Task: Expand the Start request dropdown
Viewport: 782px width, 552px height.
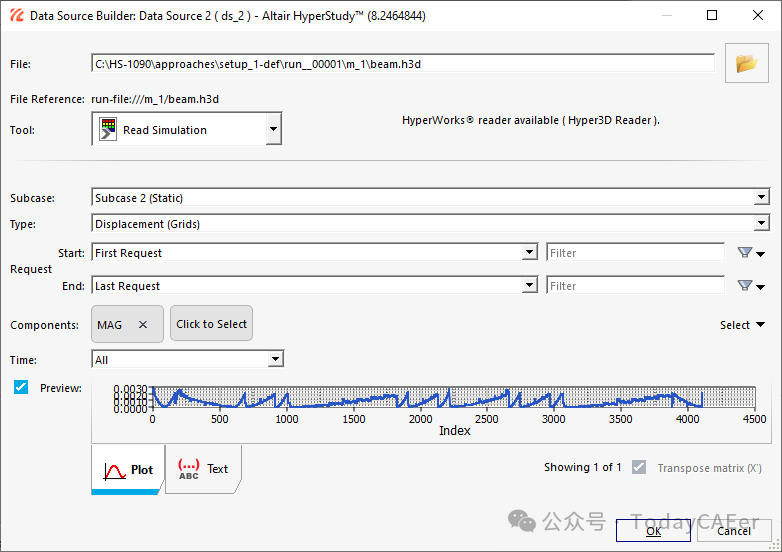Action: point(529,252)
